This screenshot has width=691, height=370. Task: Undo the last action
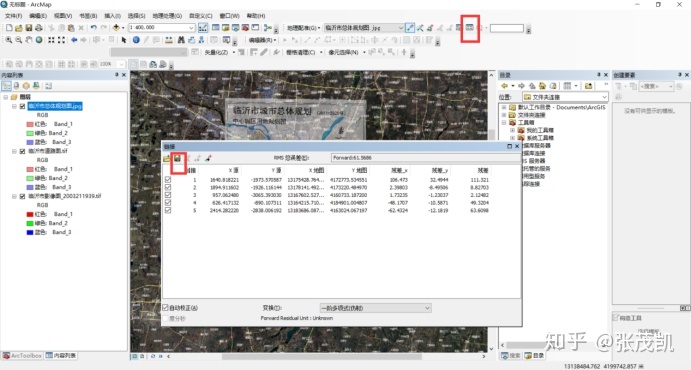pyautogui.click(x=93, y=28)
